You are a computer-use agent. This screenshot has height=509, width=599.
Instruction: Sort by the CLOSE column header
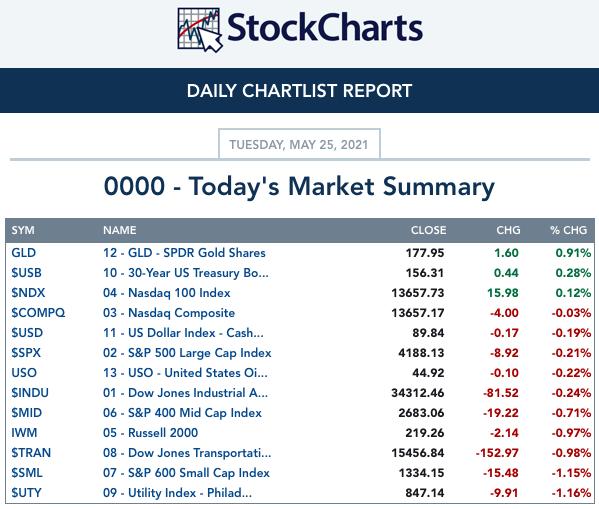pyautogui.click(x=428, y=230)
